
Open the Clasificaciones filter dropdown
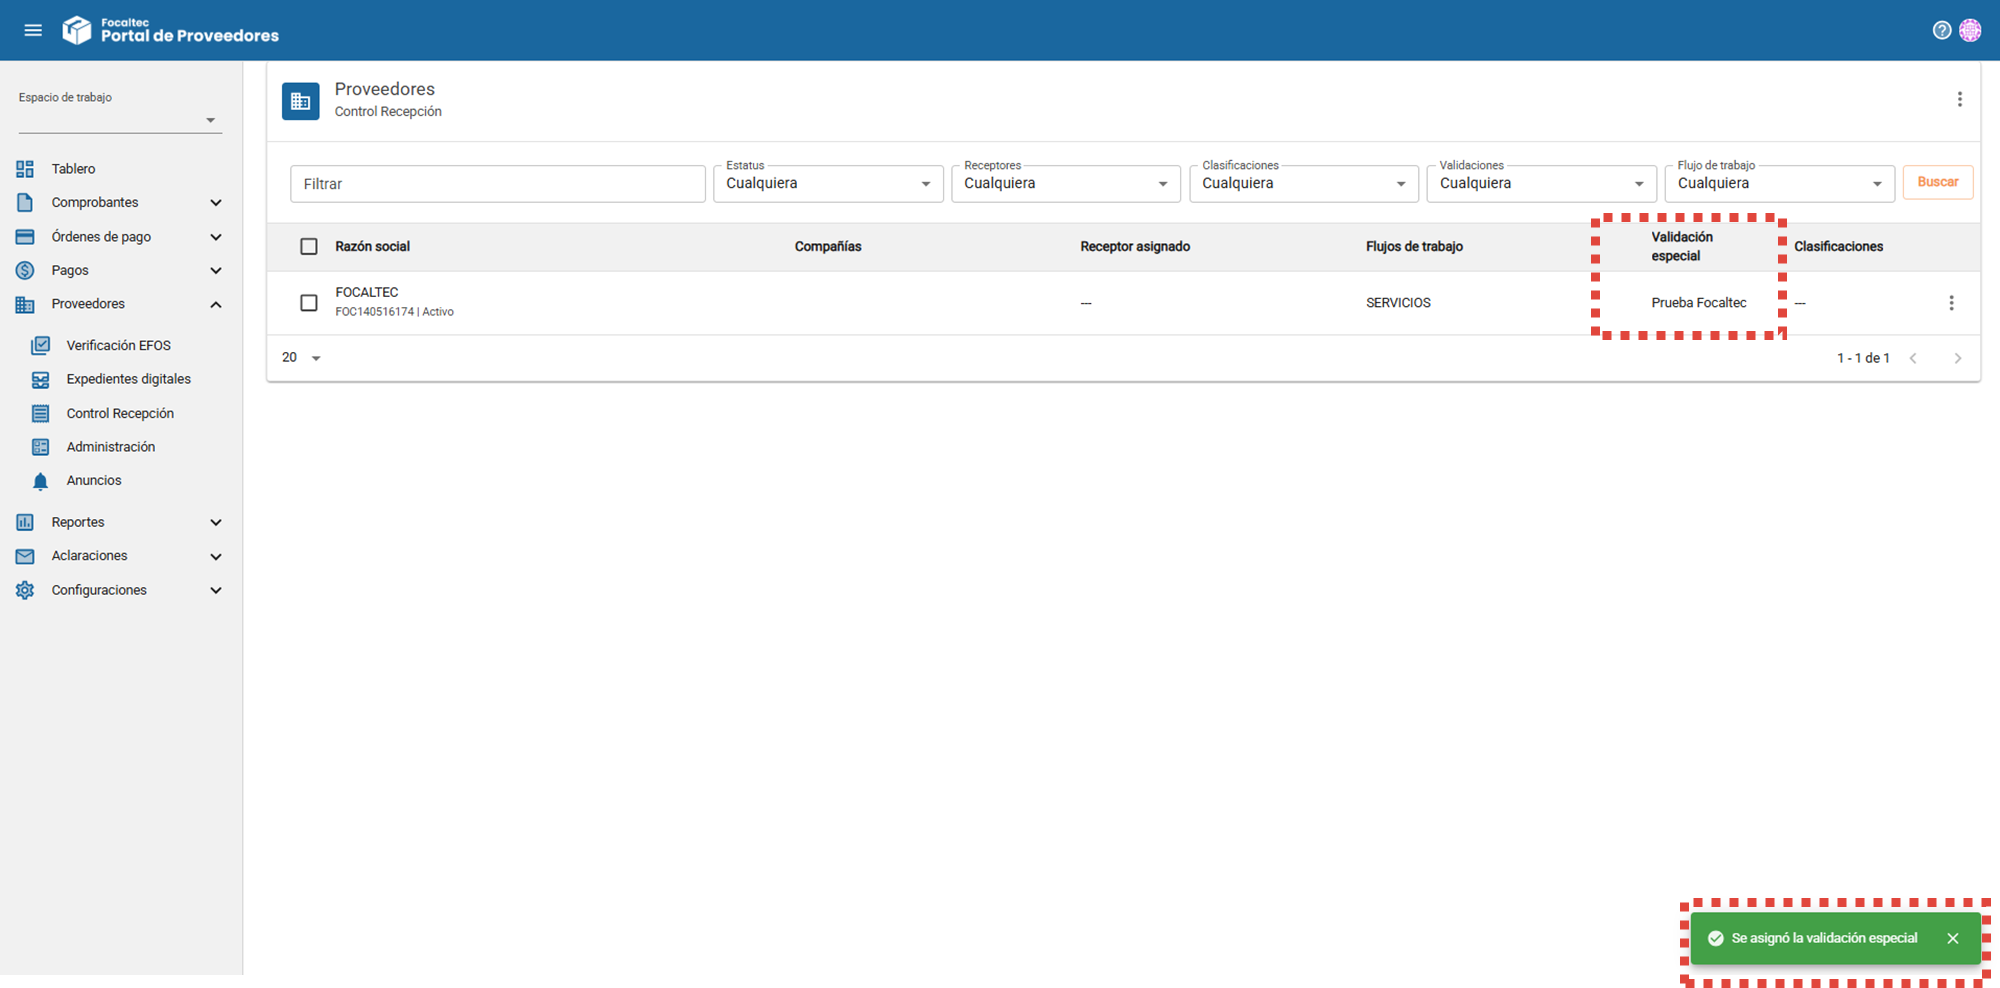(x=1304, y=184)
